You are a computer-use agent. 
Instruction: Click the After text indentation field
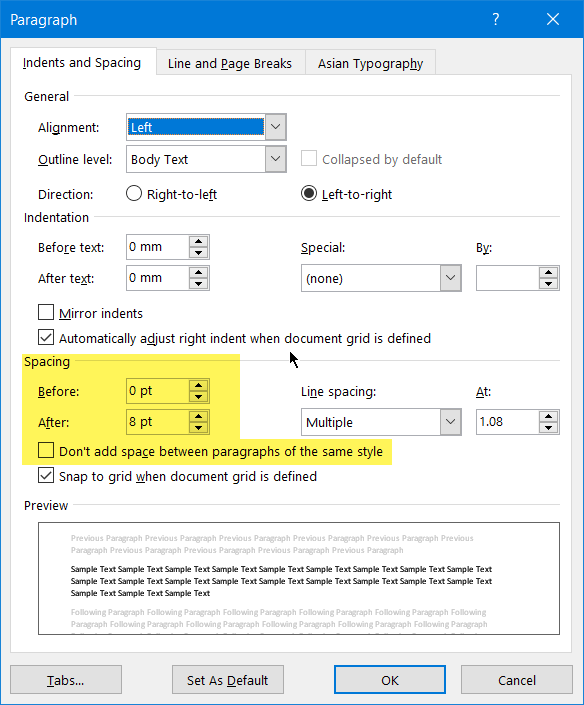click(157, 278)
